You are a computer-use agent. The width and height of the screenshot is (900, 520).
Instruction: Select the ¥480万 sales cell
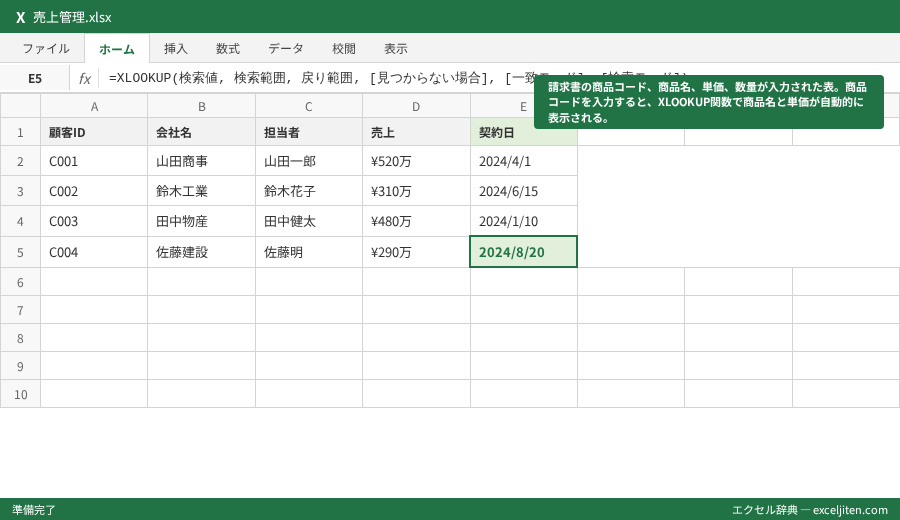[416, 221]
